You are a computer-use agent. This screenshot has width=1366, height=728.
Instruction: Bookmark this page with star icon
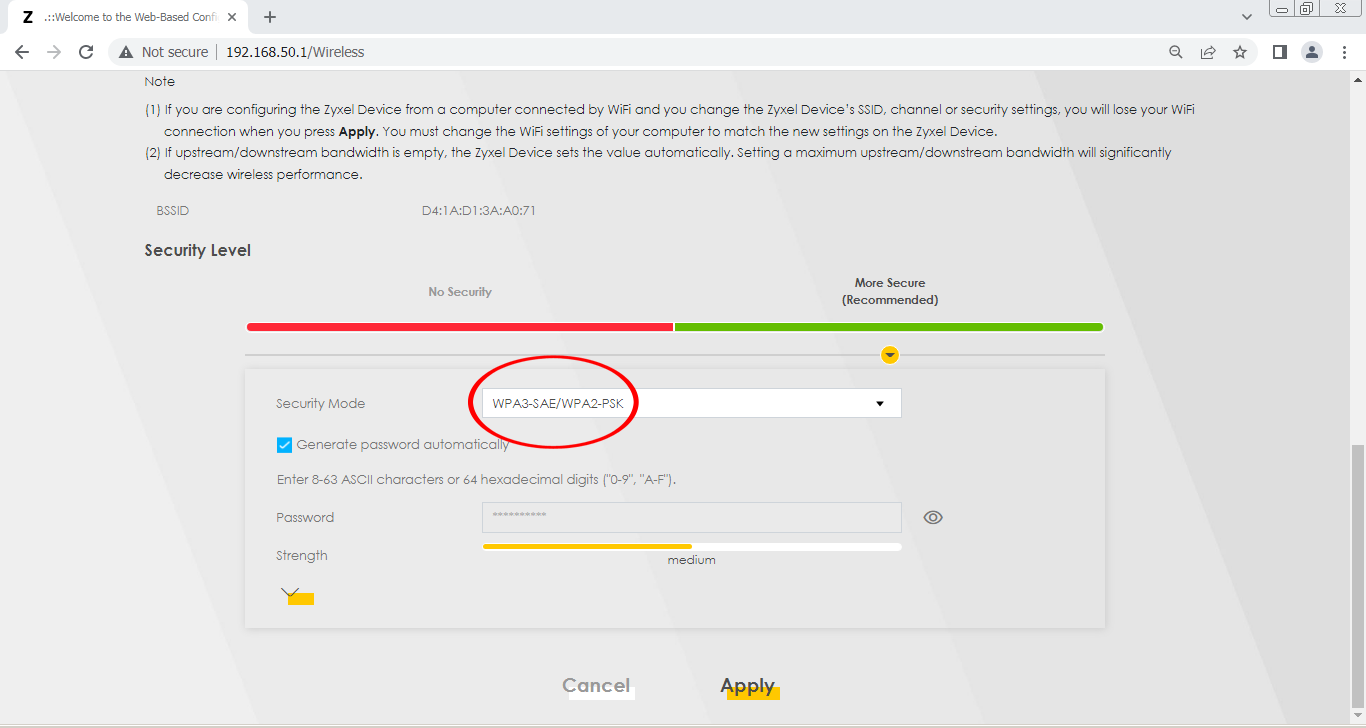pyautogui.click(x=1240, y=52)
